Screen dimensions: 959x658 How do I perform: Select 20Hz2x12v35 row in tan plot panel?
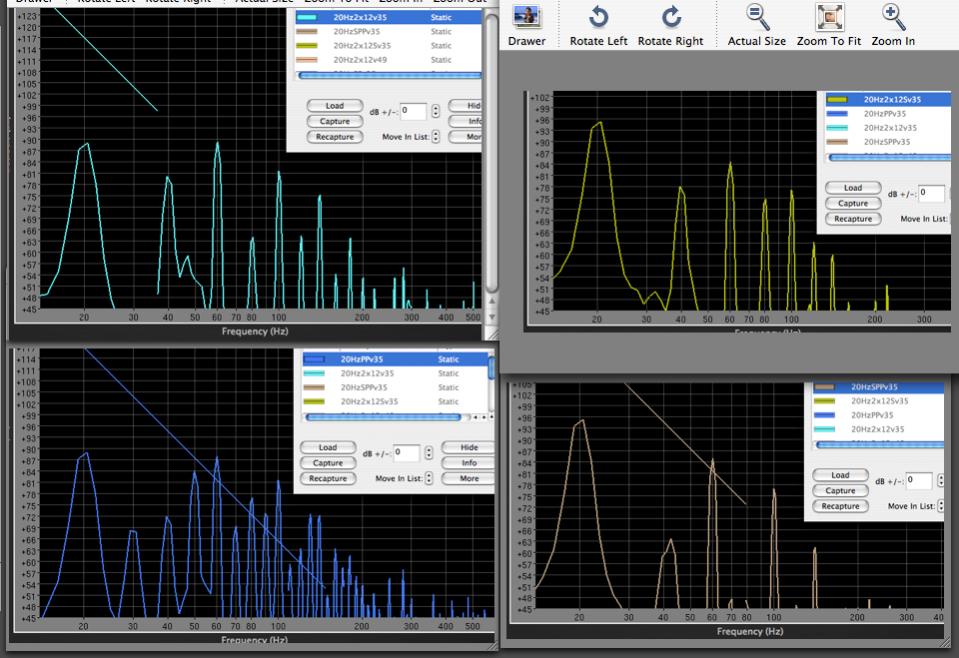pos(877,429)
